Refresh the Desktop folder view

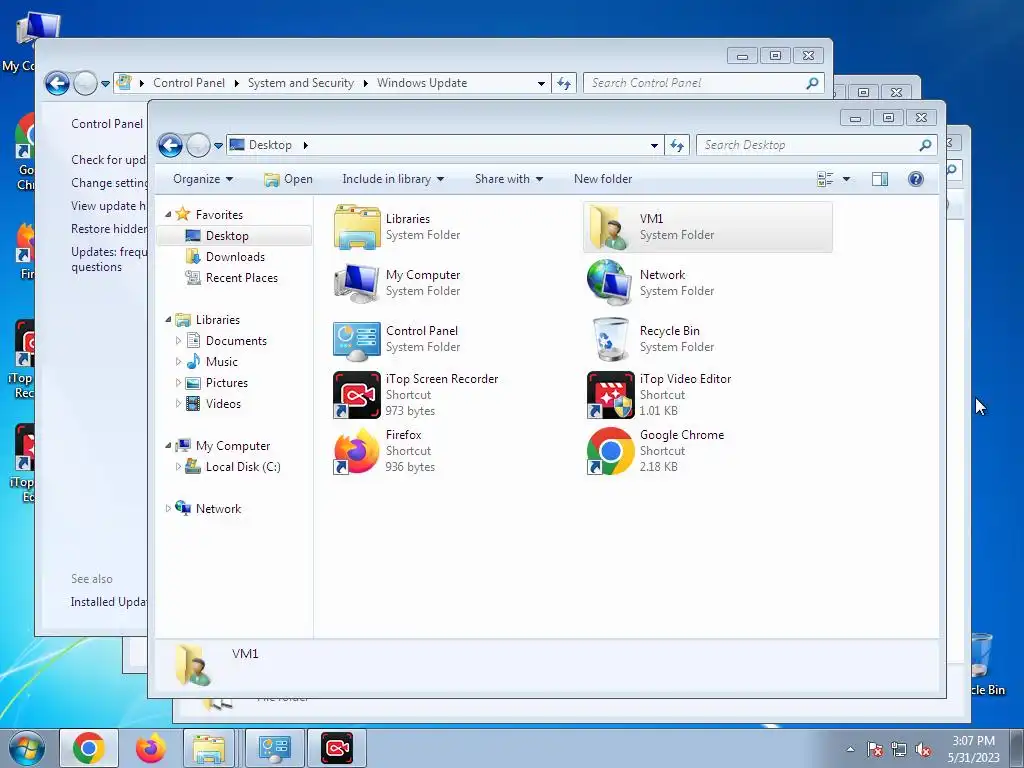pos(677,145)
